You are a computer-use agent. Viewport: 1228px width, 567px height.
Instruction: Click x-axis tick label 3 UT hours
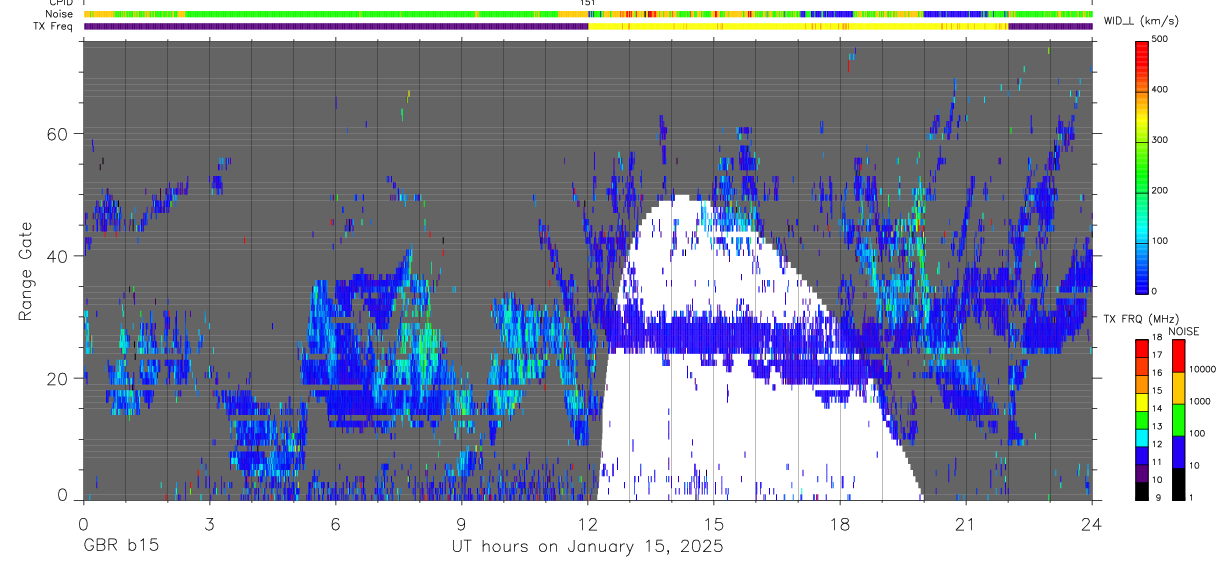tap(209, 524)
